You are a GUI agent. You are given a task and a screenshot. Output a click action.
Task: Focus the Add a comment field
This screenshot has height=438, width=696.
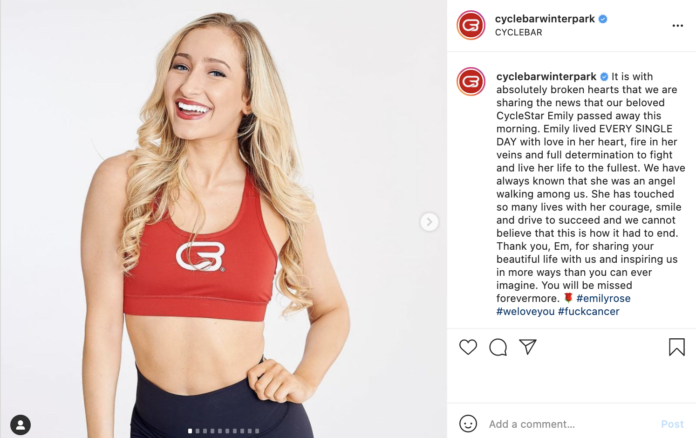click(x=570, y=424)
